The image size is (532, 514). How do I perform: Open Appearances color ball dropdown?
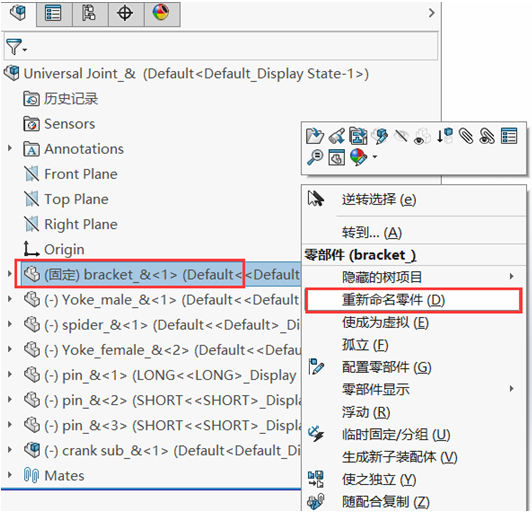375,157
